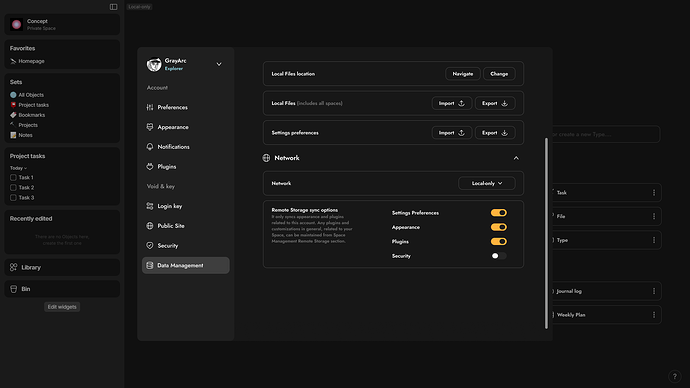Open the Preferences settings tab

tap(186, 107)
